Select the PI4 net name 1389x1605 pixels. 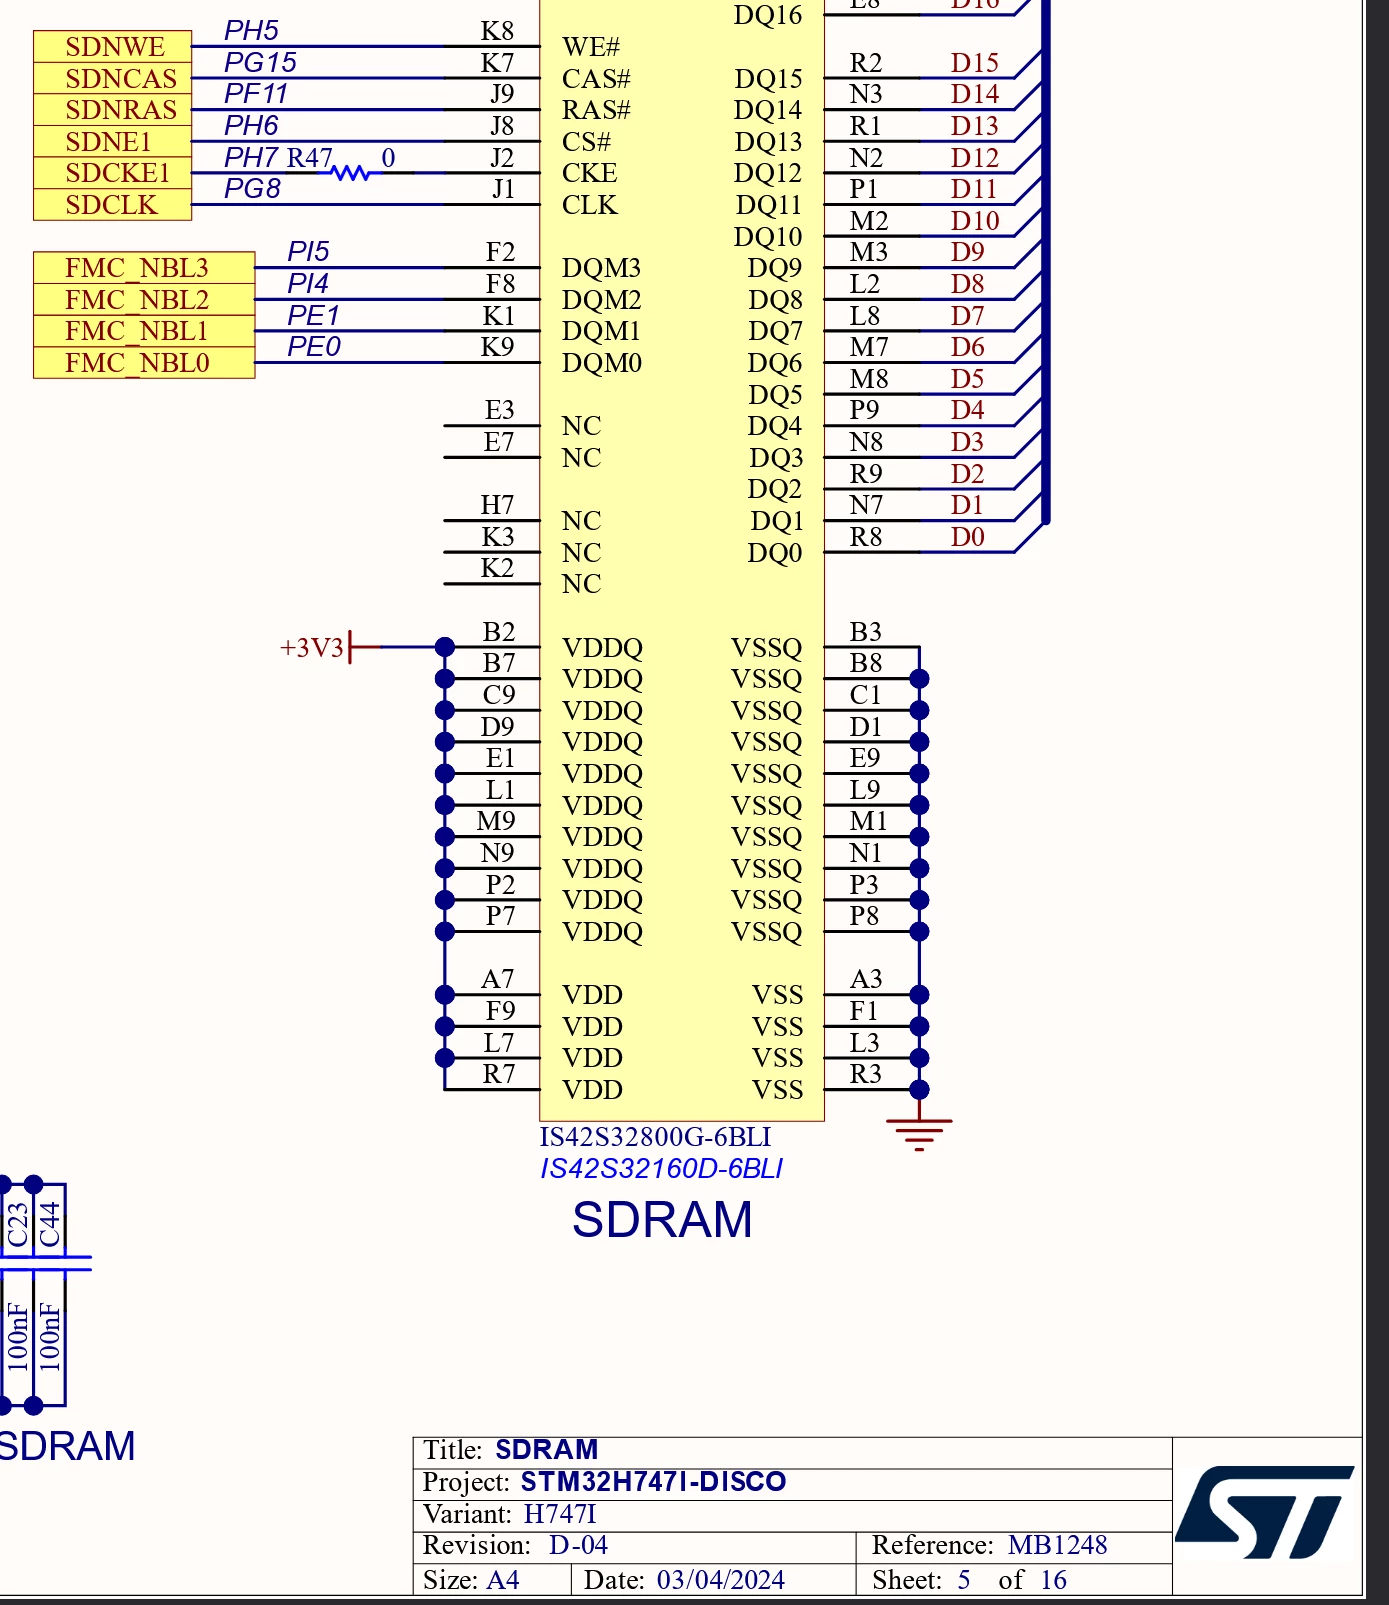tap(308, 284)
